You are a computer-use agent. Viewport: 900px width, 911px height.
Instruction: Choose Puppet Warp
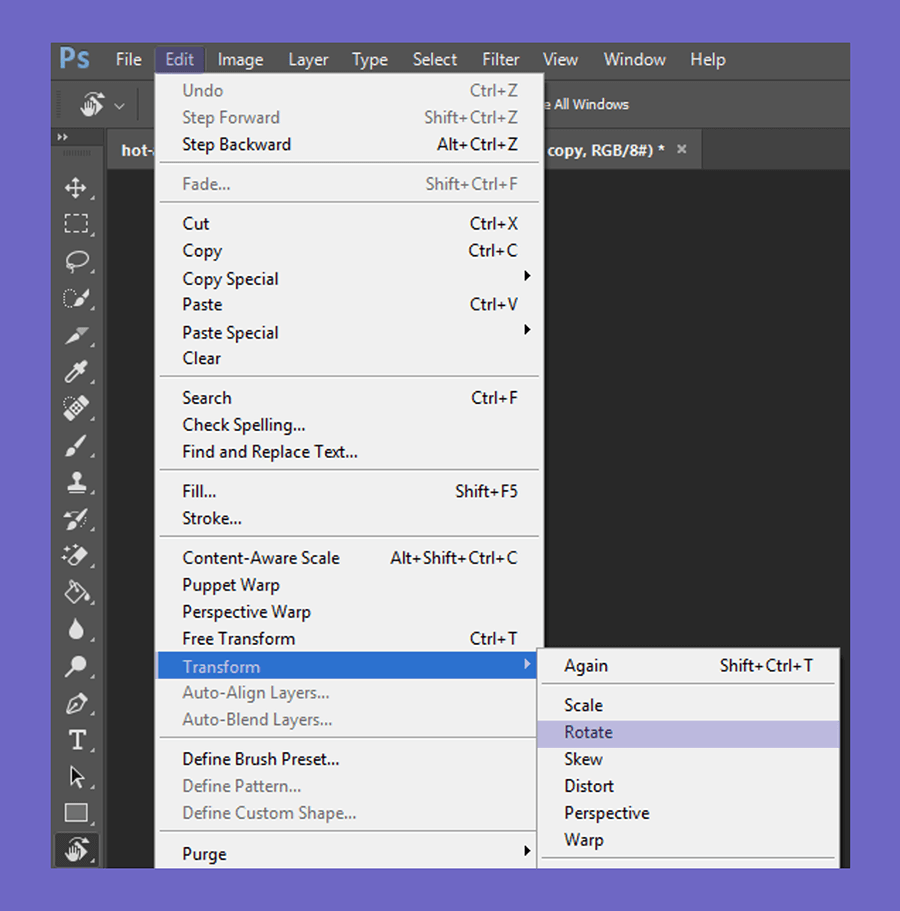pos(349,584)
